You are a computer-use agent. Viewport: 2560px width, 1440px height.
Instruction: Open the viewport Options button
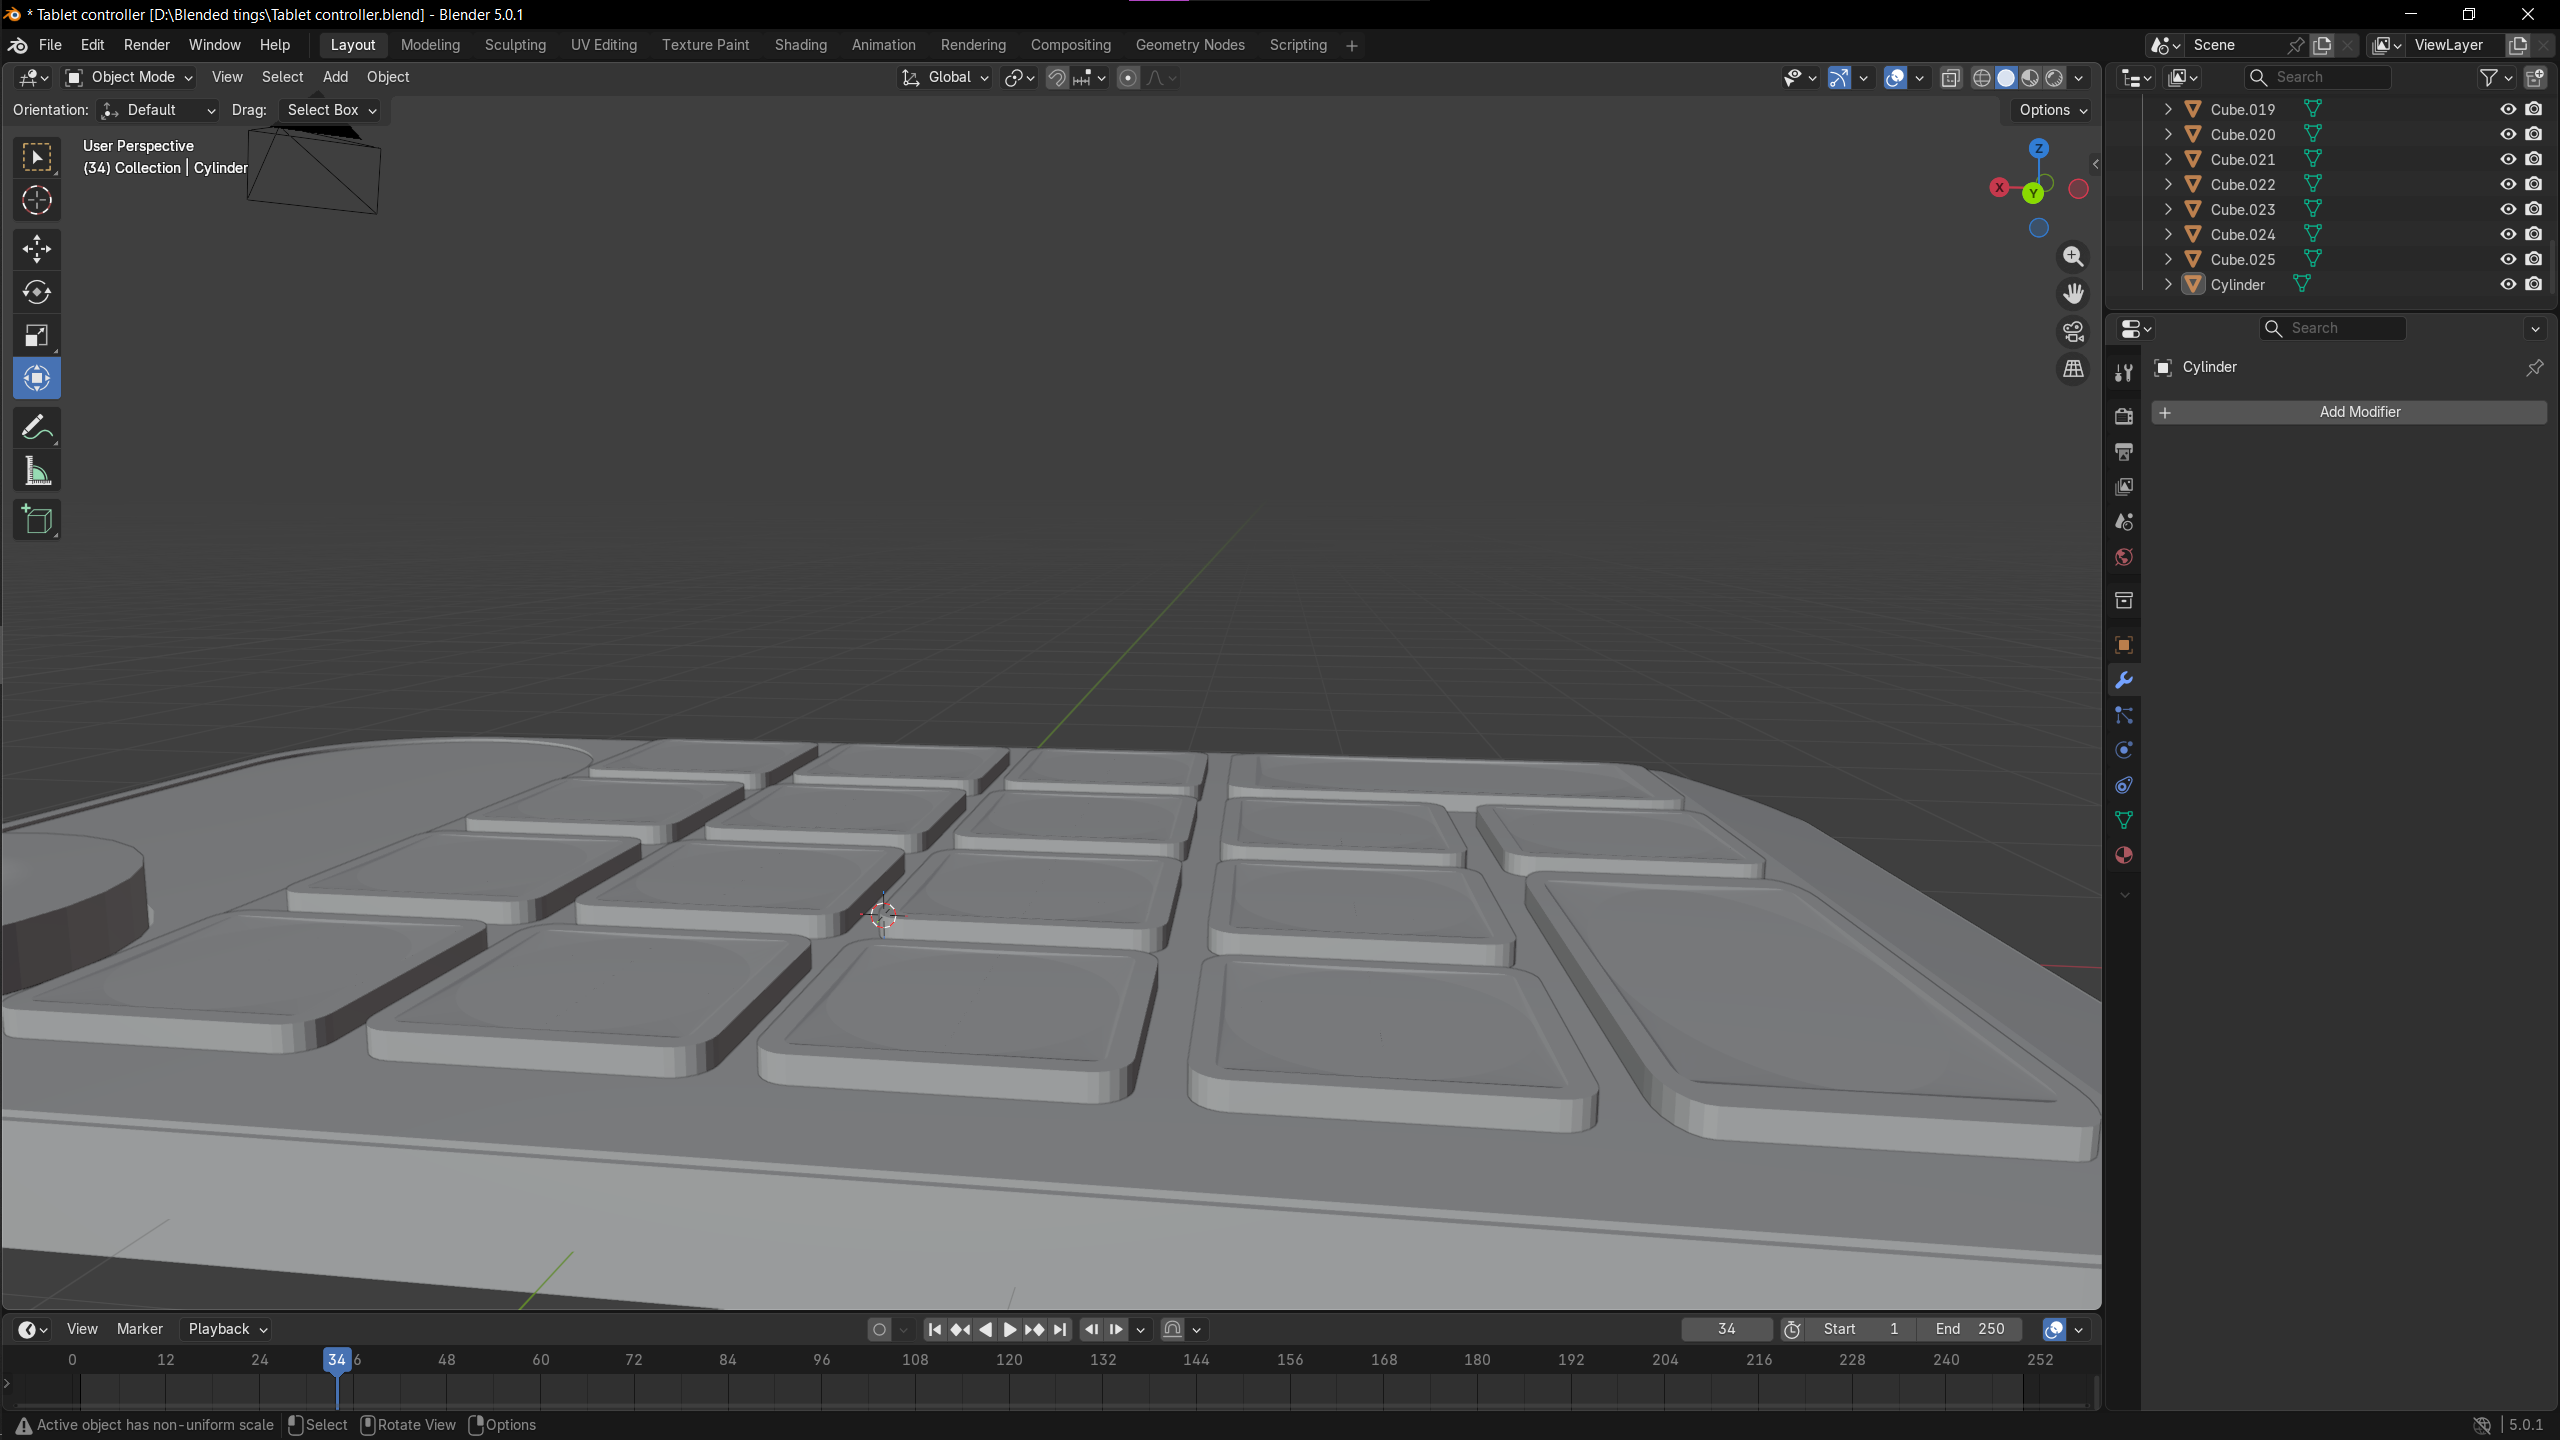pos(2052,110)
